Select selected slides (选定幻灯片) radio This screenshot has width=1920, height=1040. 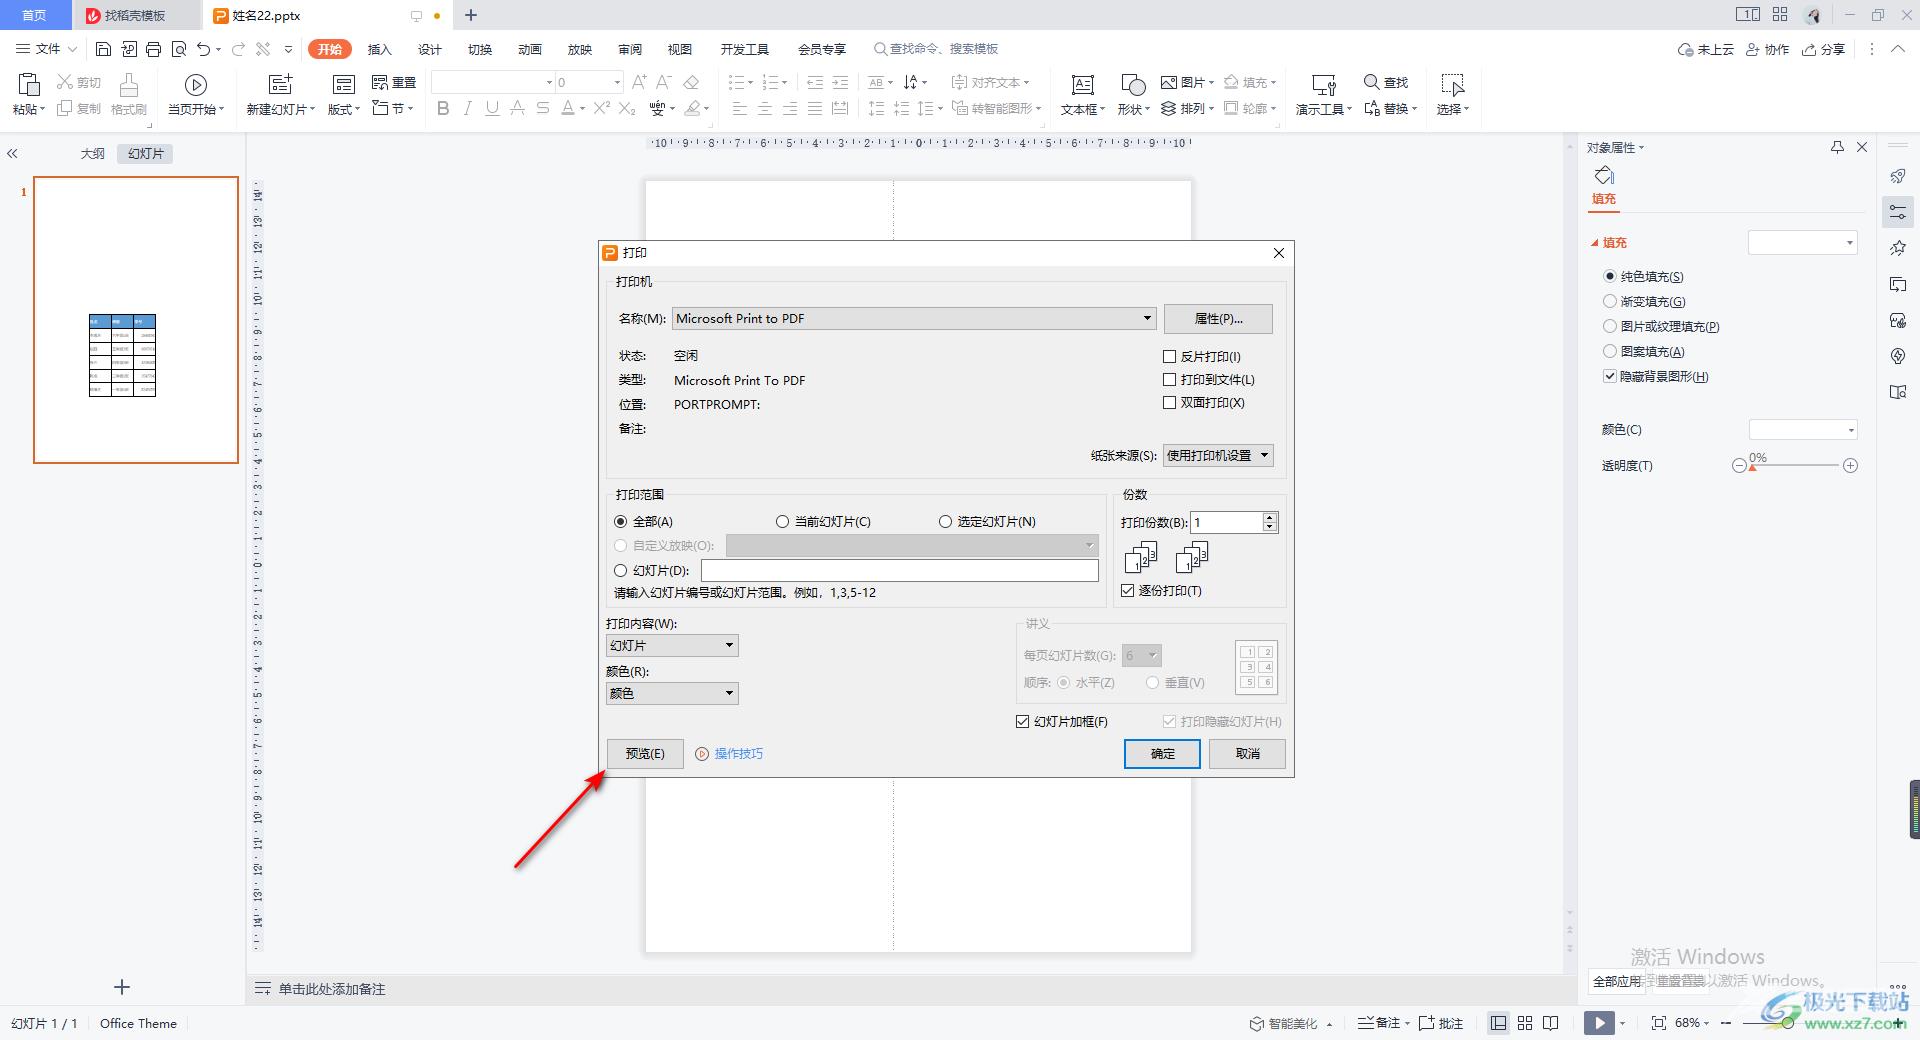(x=945, y=521)
